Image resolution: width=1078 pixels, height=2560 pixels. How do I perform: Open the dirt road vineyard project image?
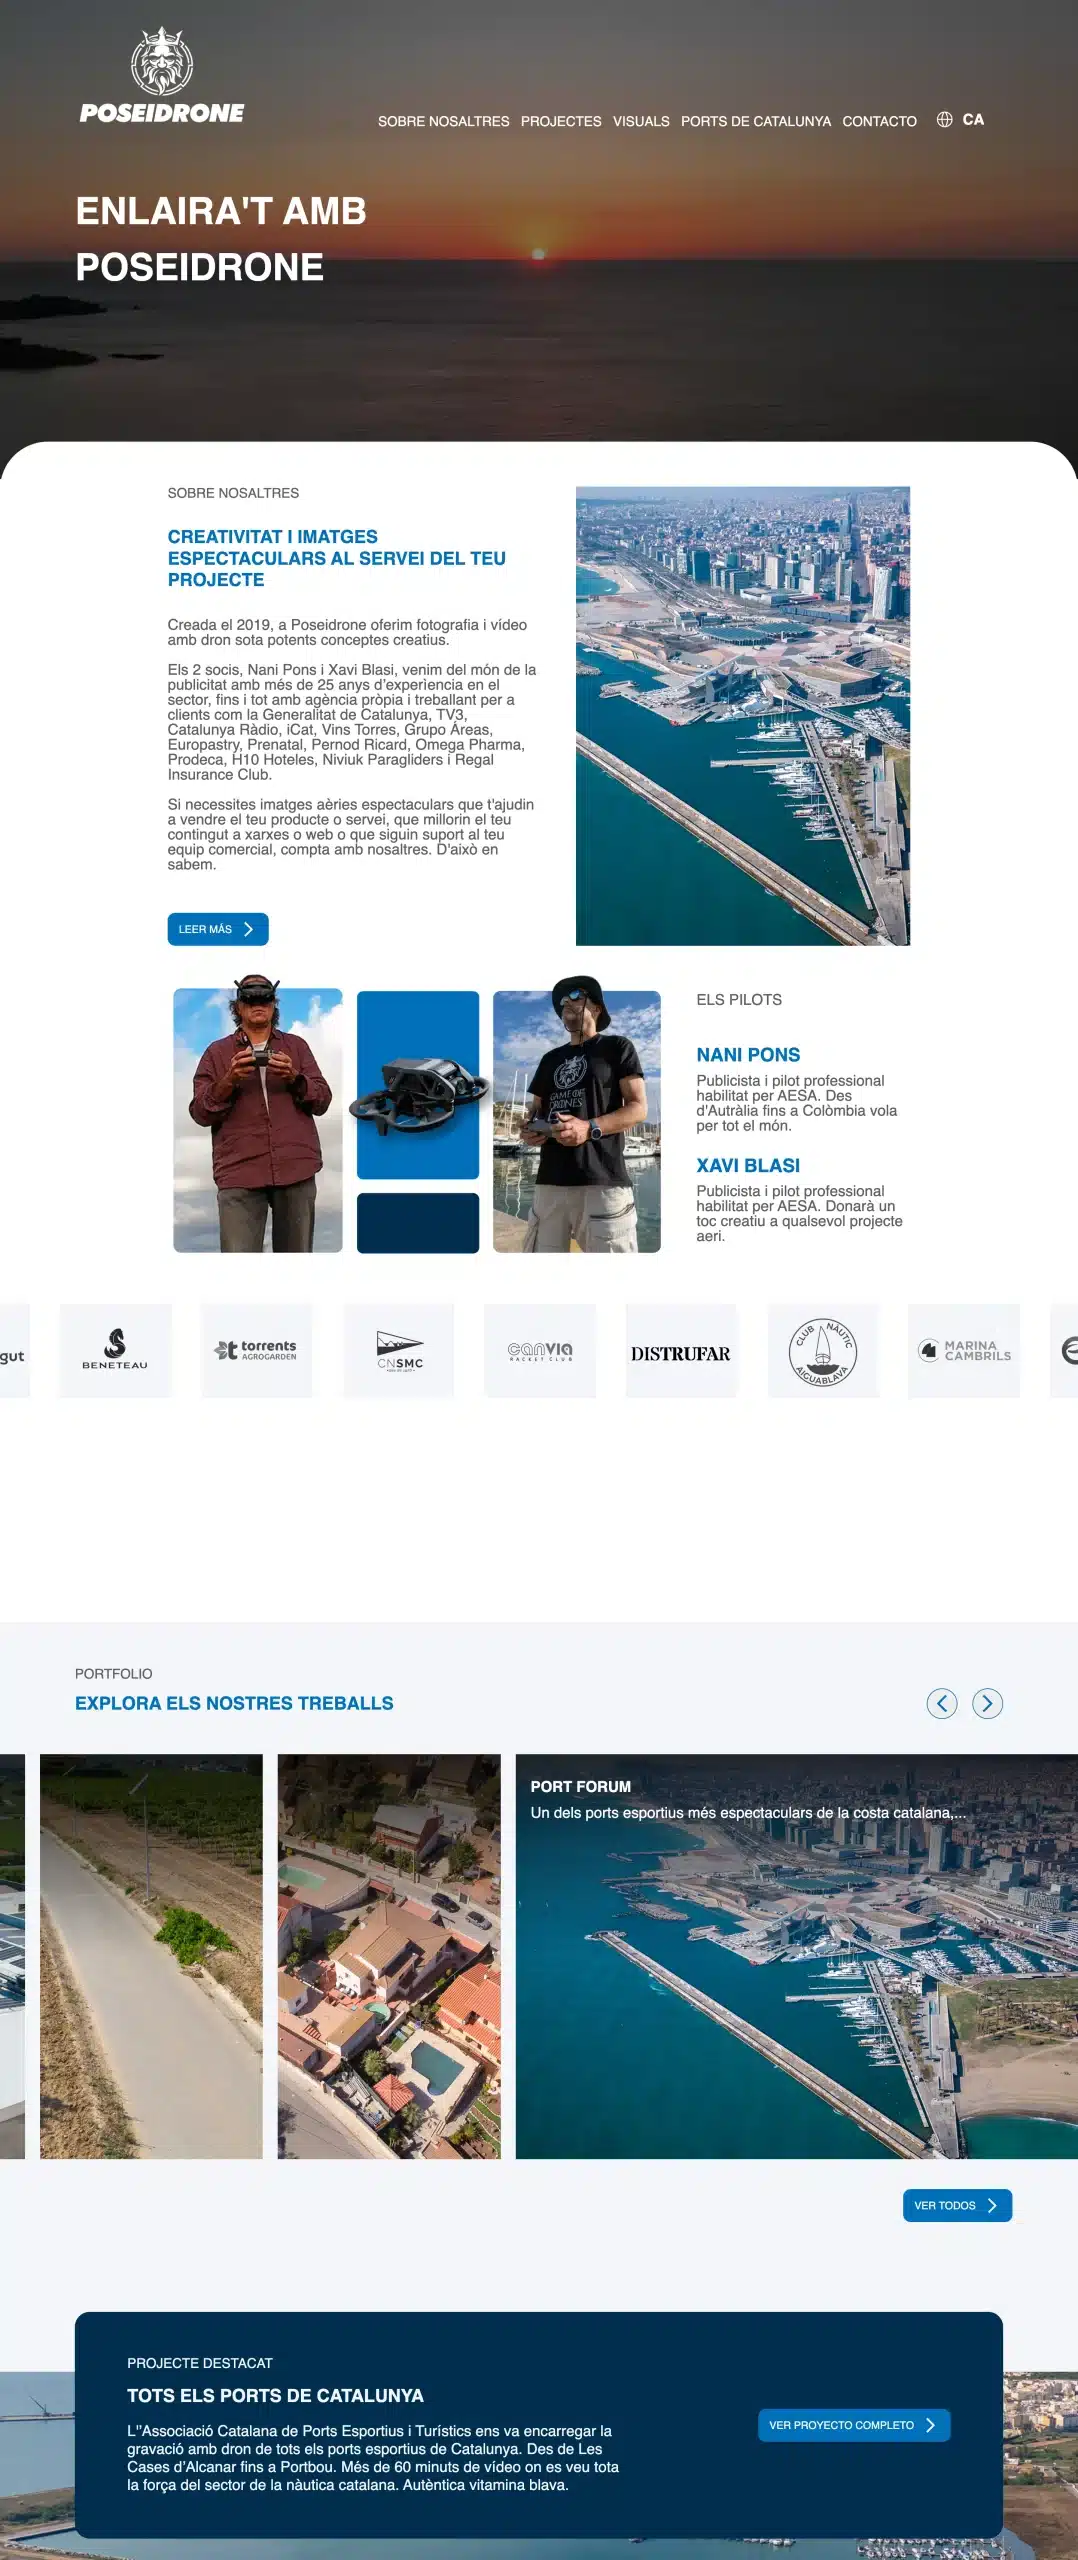151,1956
